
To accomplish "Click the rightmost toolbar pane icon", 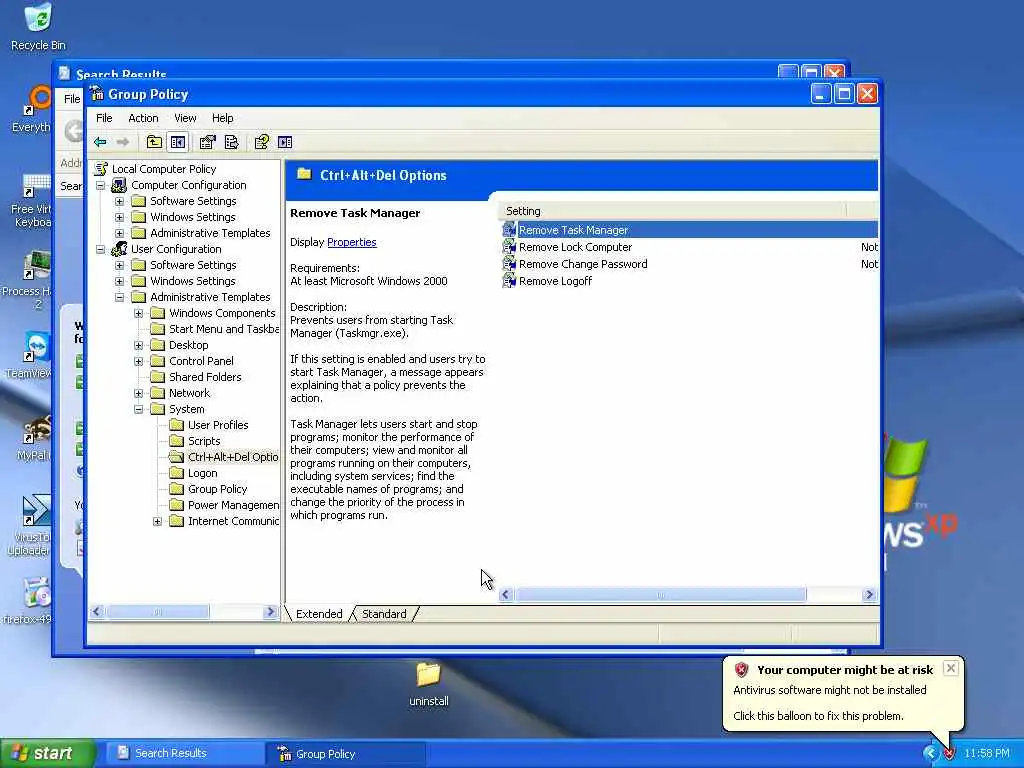I will pos(285,142).
